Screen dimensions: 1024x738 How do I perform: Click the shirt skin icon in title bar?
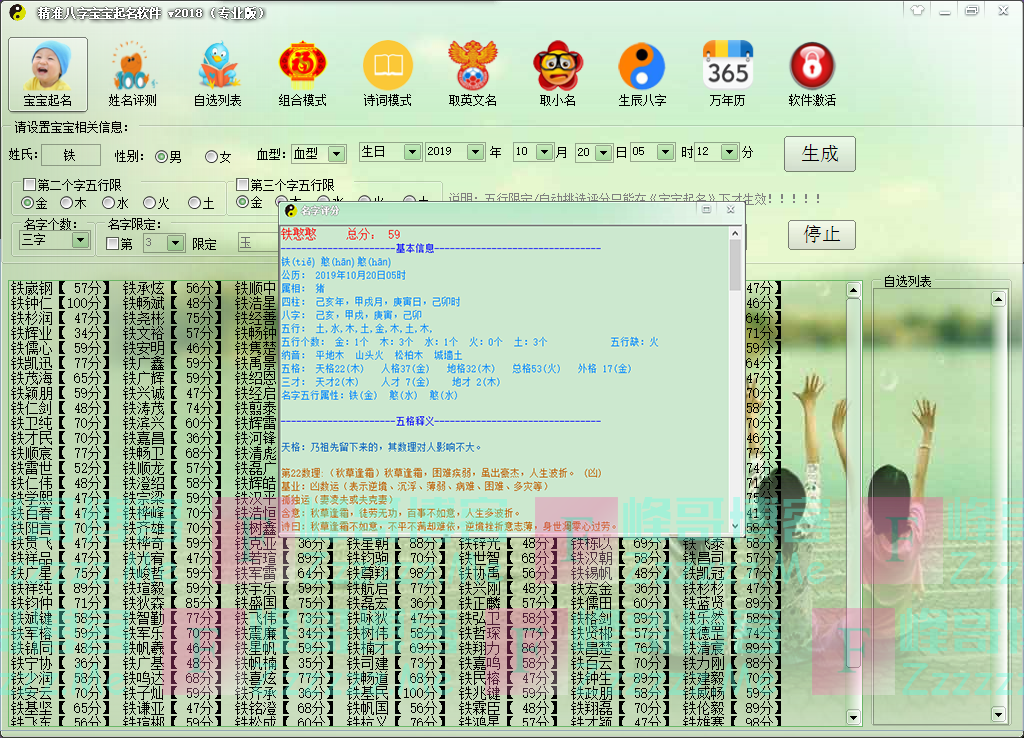pyautogui.click(x=918, y=10)
